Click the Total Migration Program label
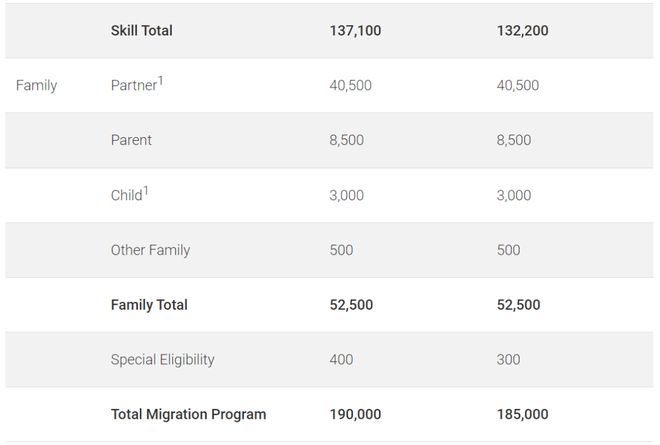This screenshot has width=660, height=445. (188, 414)
